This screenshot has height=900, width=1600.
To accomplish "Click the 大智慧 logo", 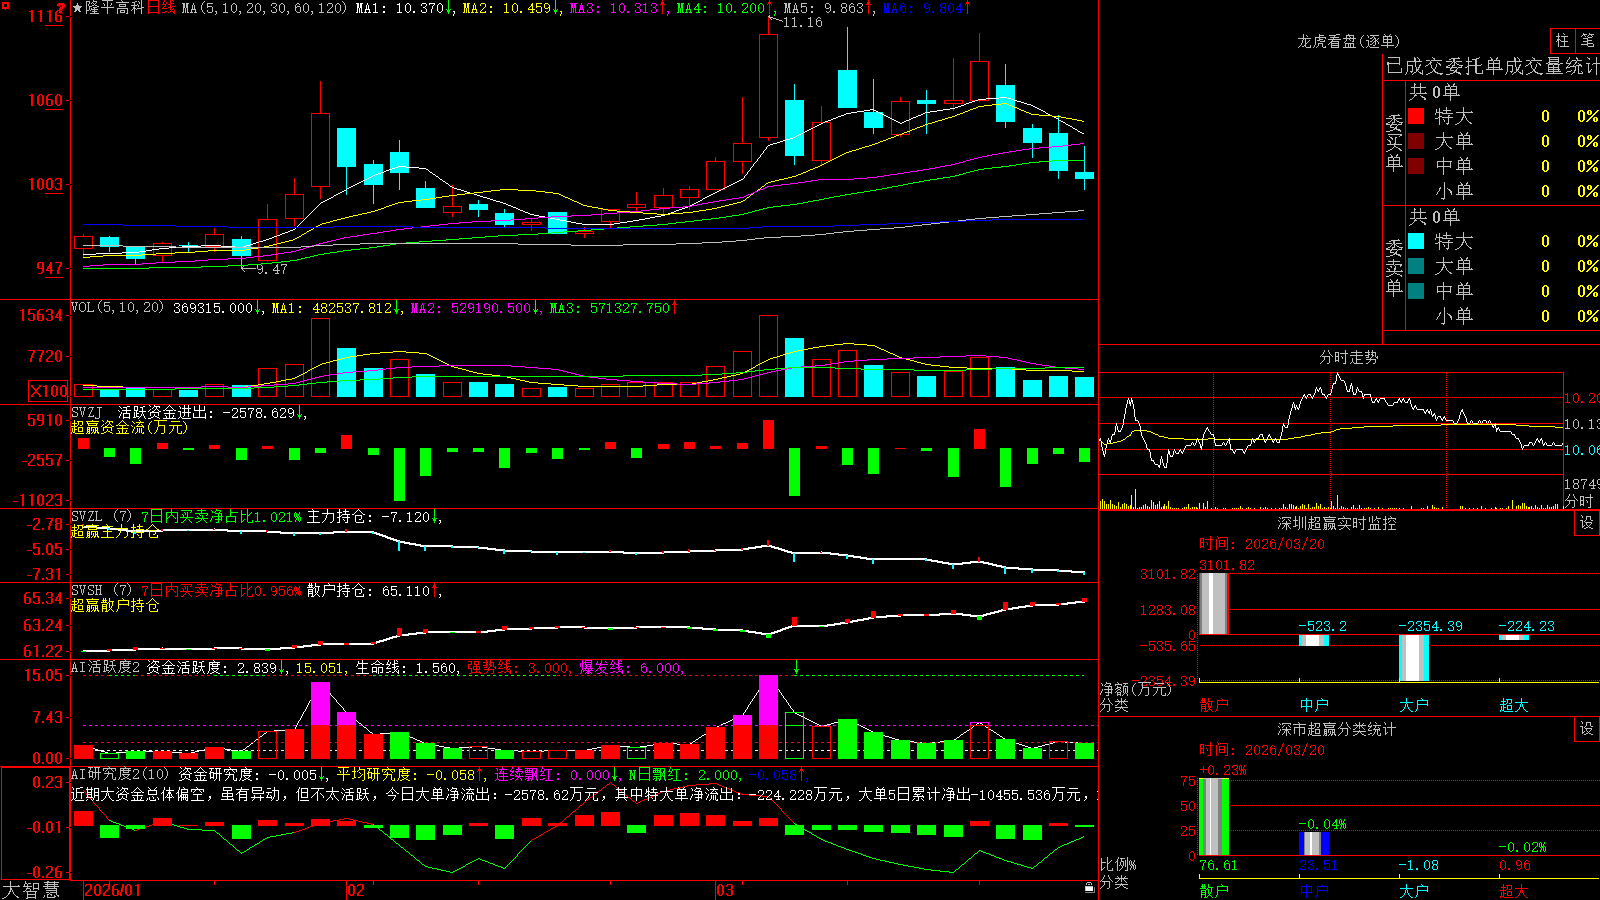I will coord(31,890).
